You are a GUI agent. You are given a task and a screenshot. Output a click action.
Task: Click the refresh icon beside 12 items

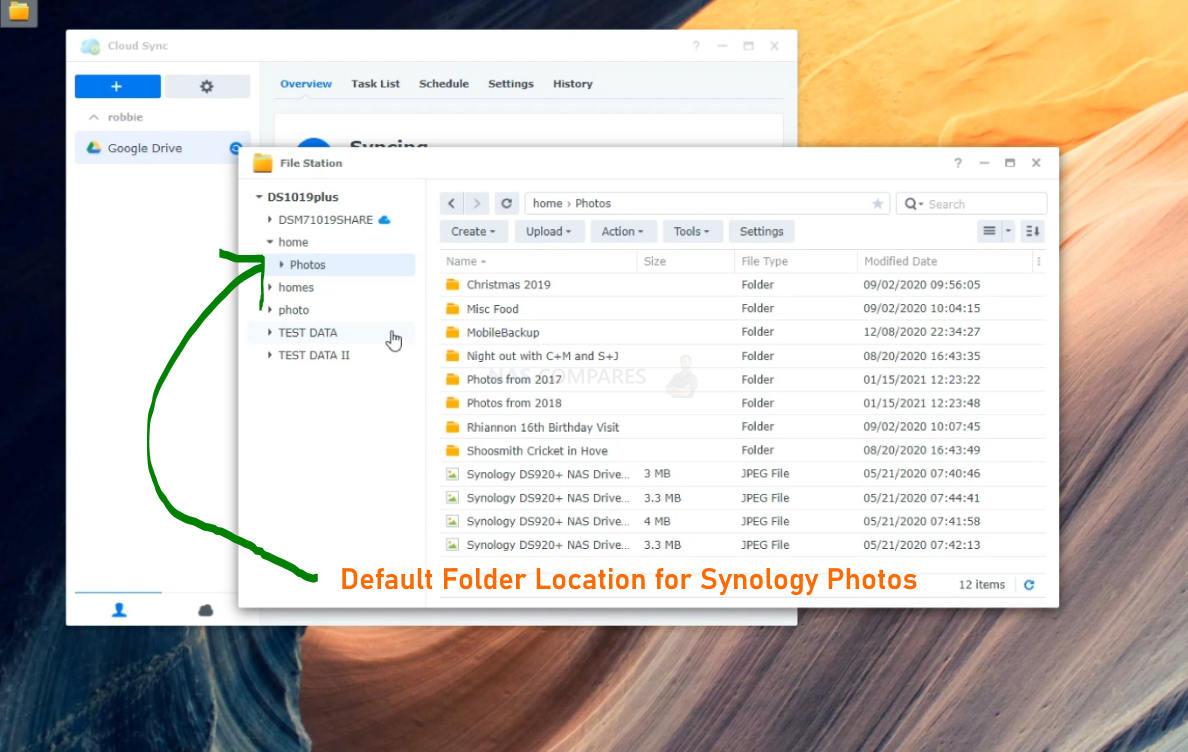1029,585
